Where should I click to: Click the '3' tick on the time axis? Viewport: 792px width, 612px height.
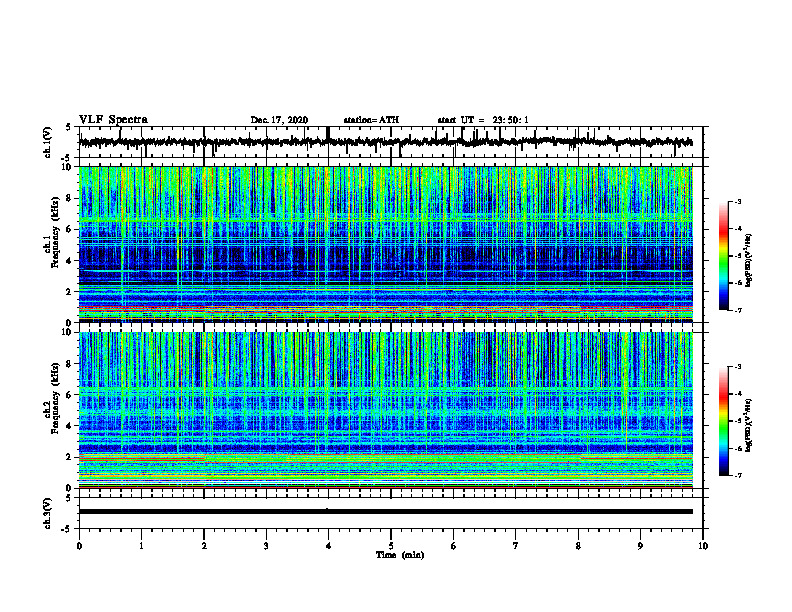tap(266, 546)
